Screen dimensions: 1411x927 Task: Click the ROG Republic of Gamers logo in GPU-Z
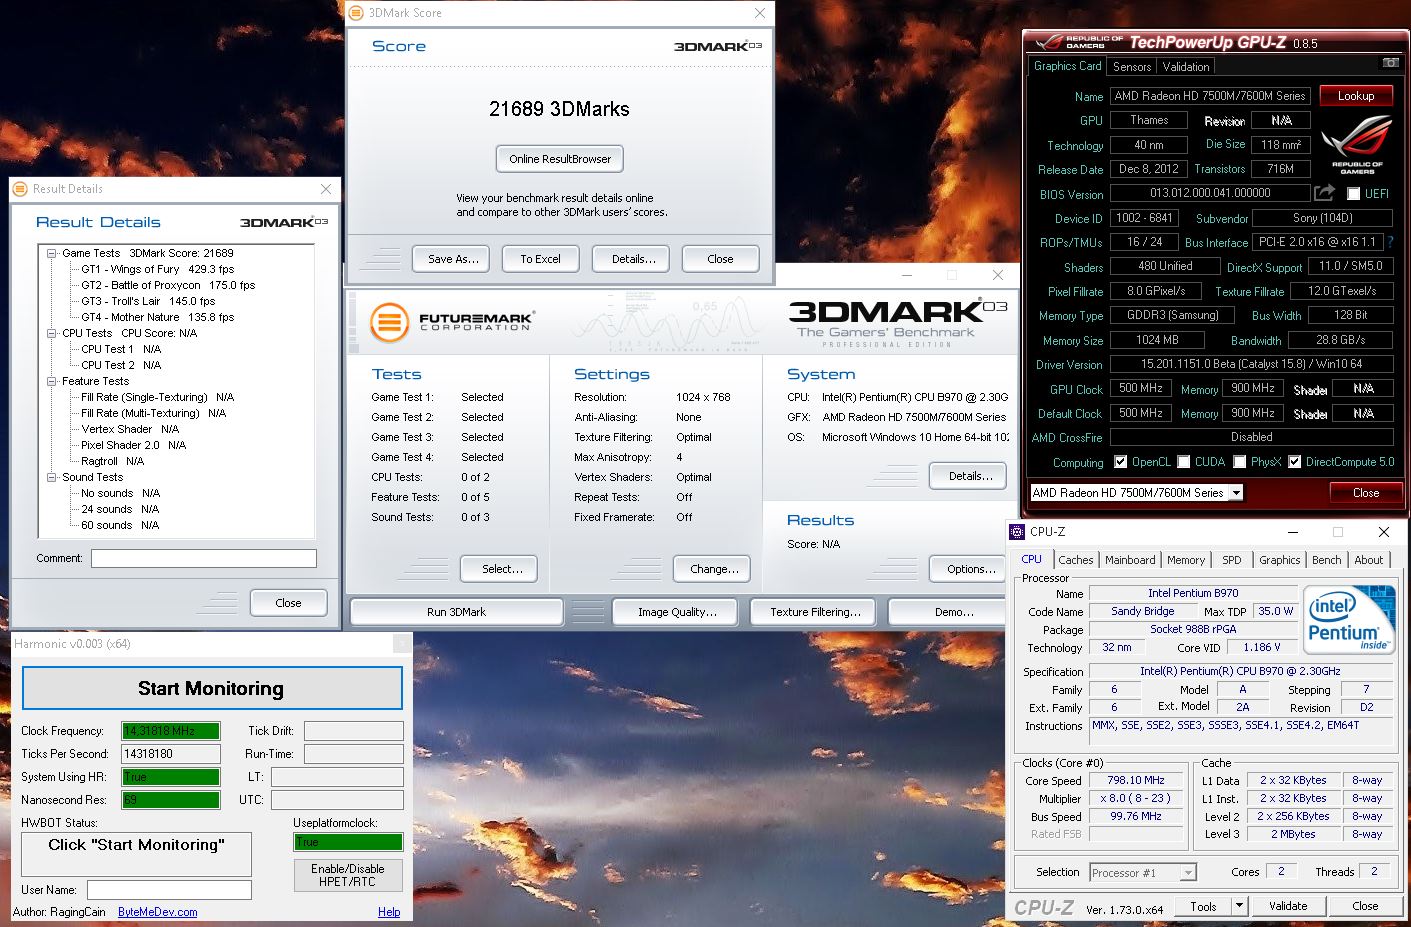point(1357,145)
